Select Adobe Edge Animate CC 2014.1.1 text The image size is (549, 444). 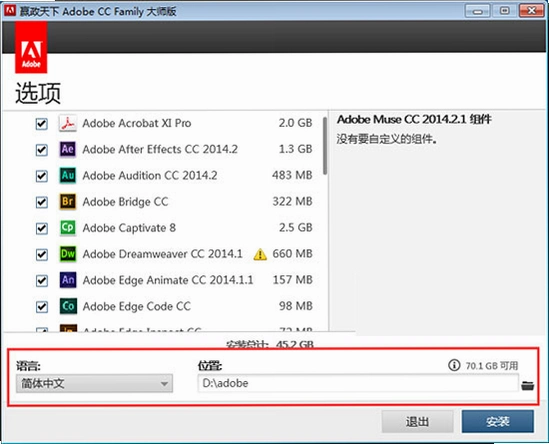tap(168, 280)
